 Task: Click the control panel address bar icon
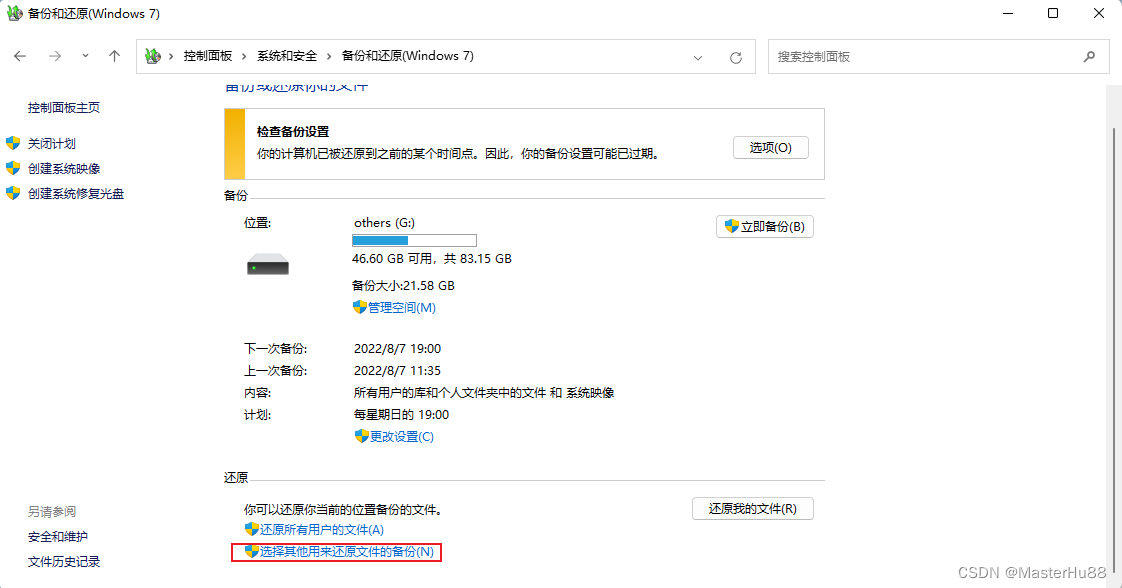coord(152,56)
